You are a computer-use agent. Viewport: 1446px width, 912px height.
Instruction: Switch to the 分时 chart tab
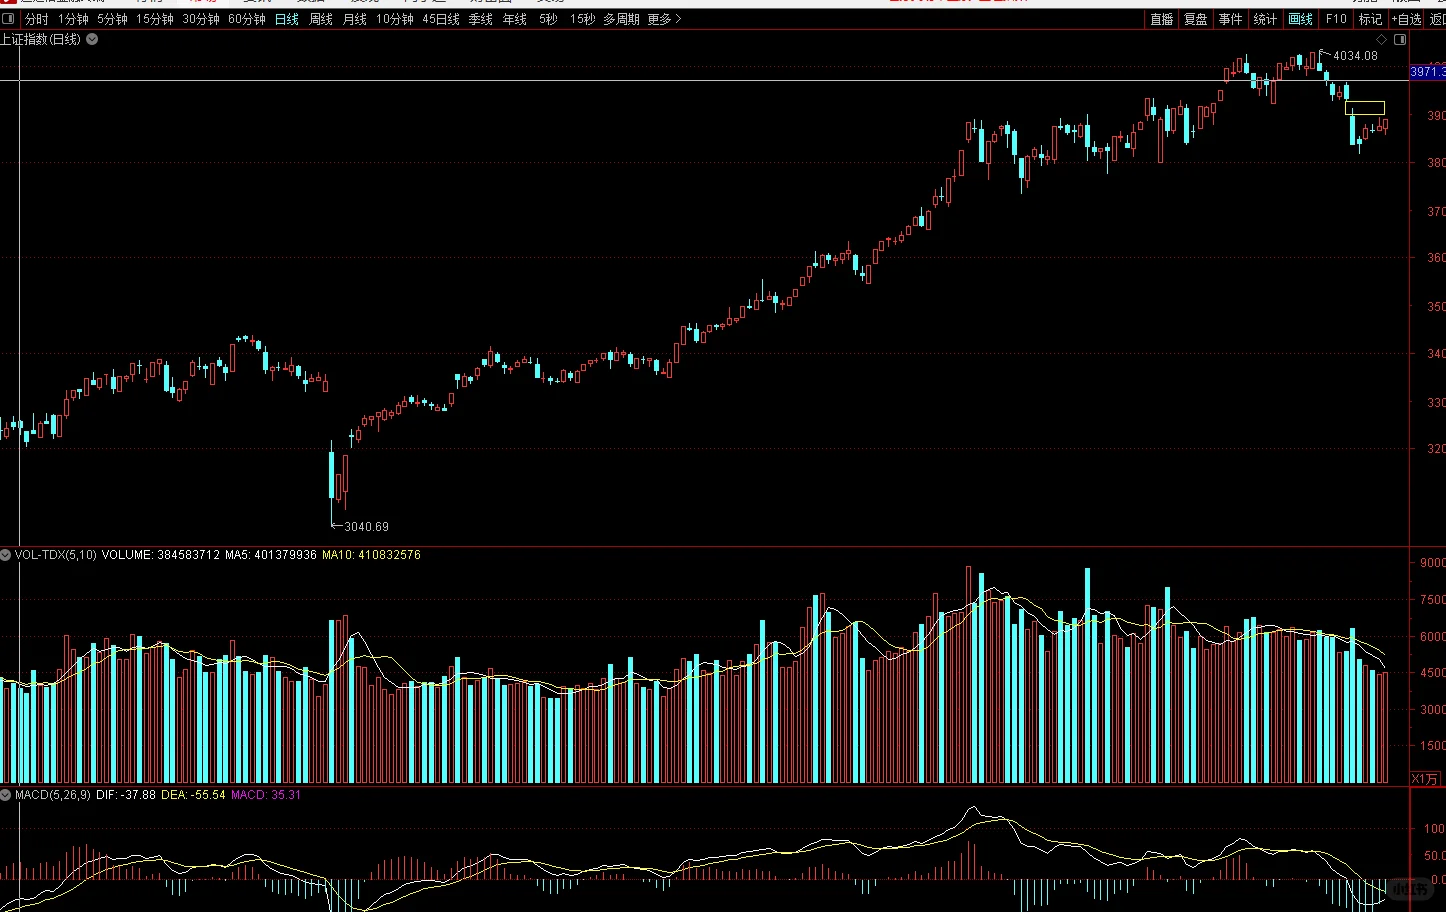(36, 19)
